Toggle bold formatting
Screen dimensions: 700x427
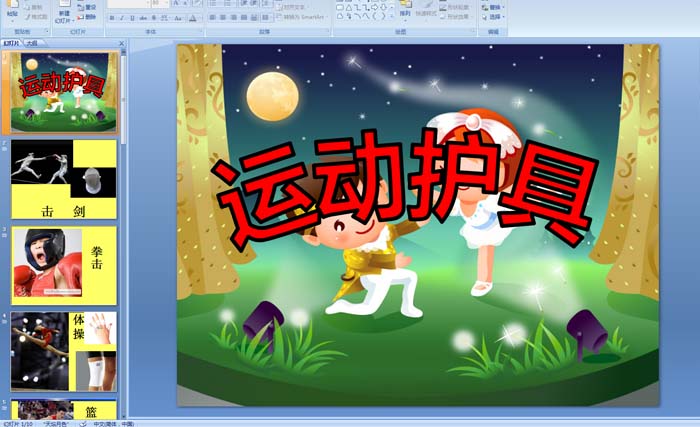(x=112, y=18)
